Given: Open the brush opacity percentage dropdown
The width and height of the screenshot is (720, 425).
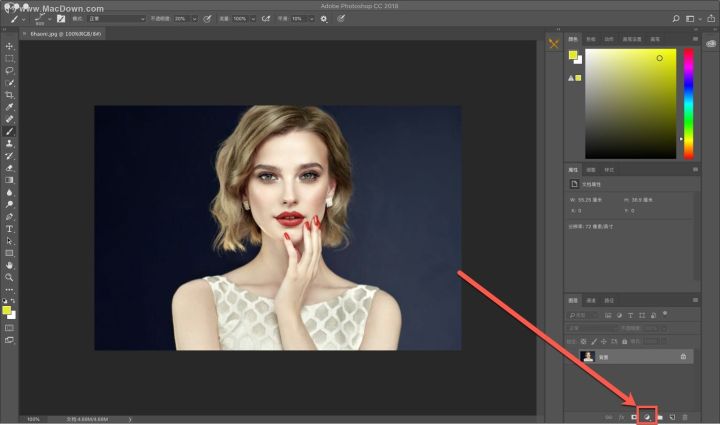Looking at the screenshot, I should click(194, 19).
